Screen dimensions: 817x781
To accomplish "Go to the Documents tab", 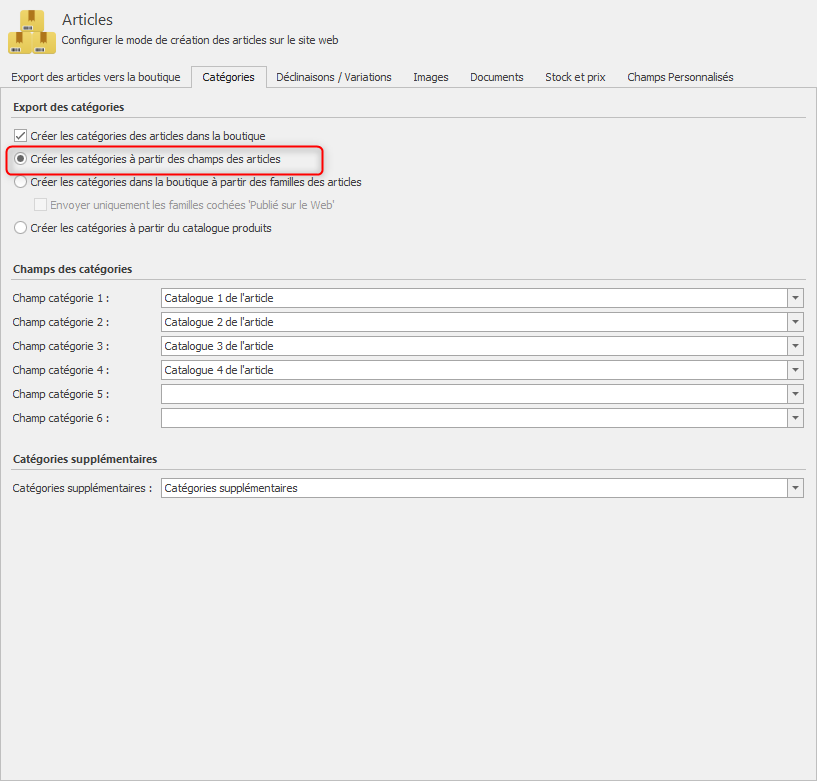I will coord(497,77).
